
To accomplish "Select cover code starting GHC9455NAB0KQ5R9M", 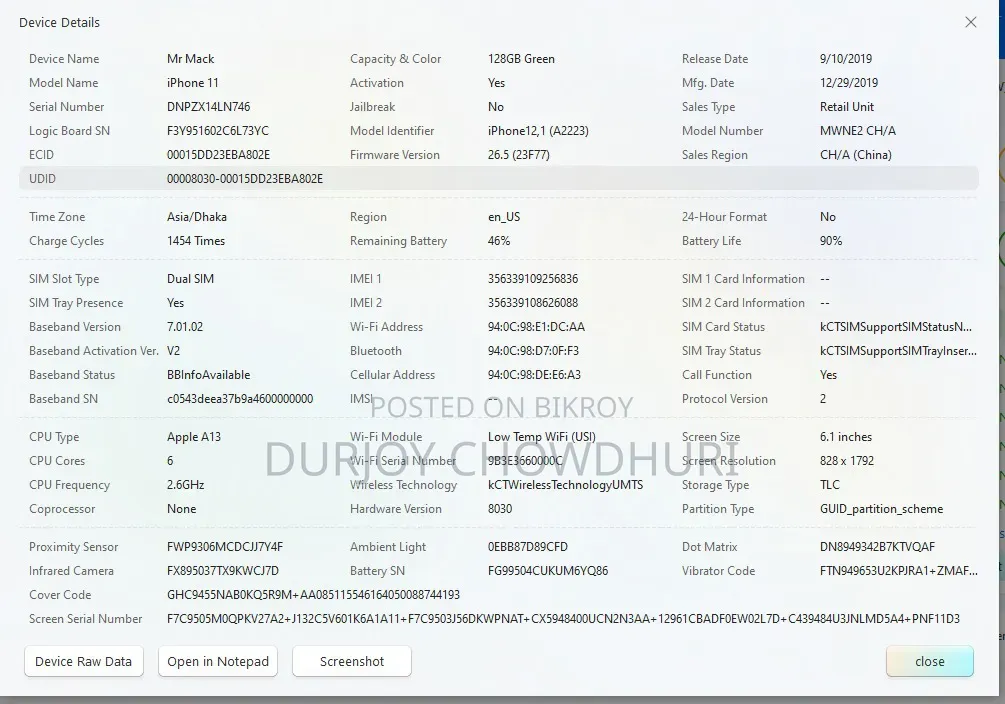I will (313, 595).
